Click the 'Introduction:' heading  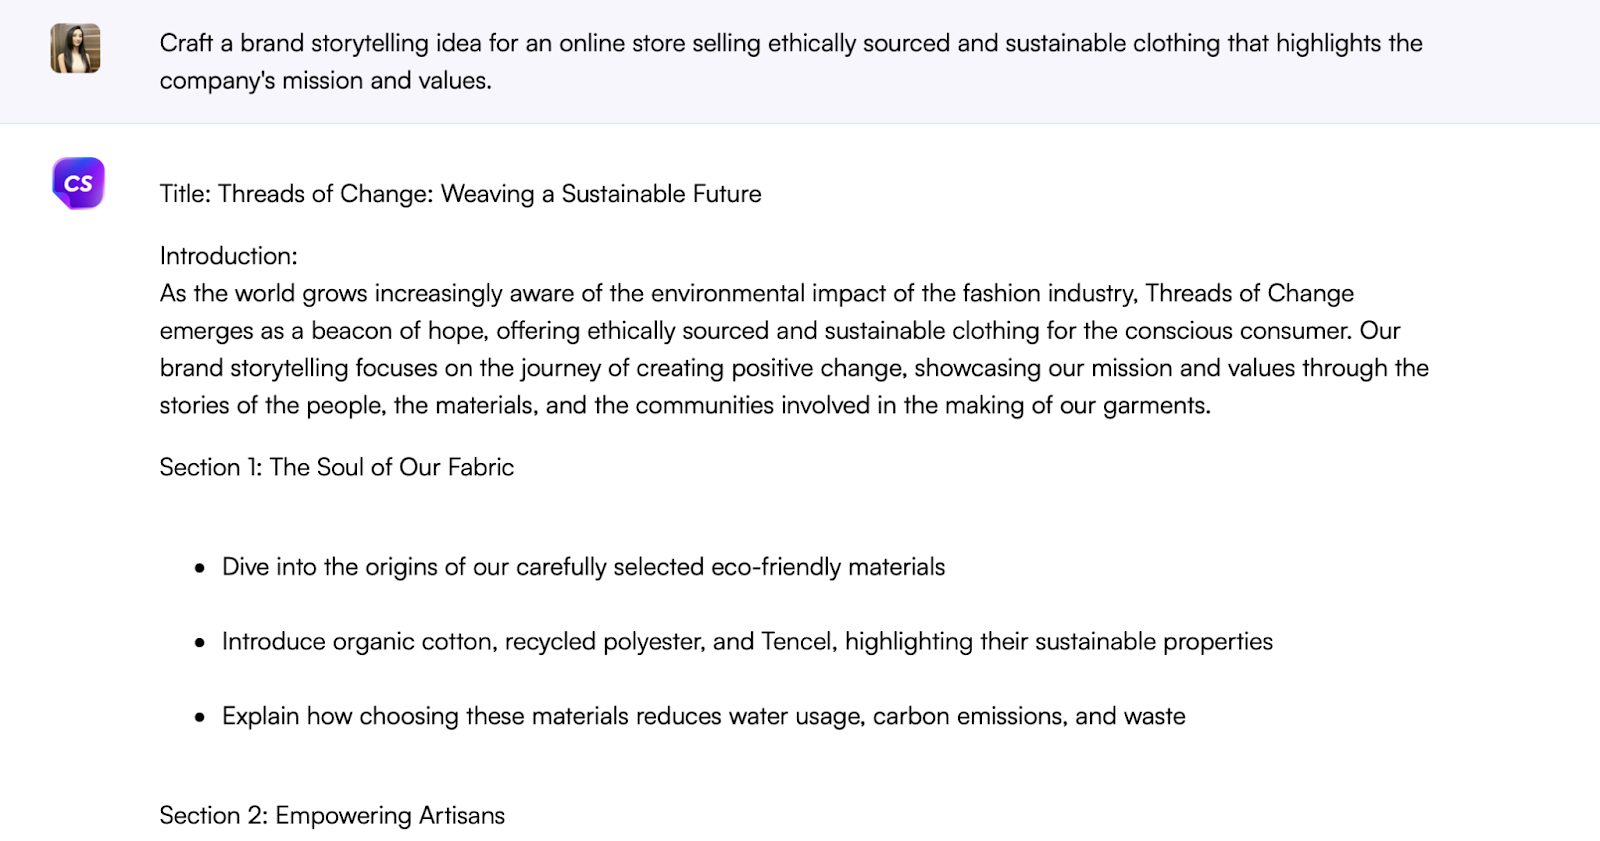coord(228,256)
